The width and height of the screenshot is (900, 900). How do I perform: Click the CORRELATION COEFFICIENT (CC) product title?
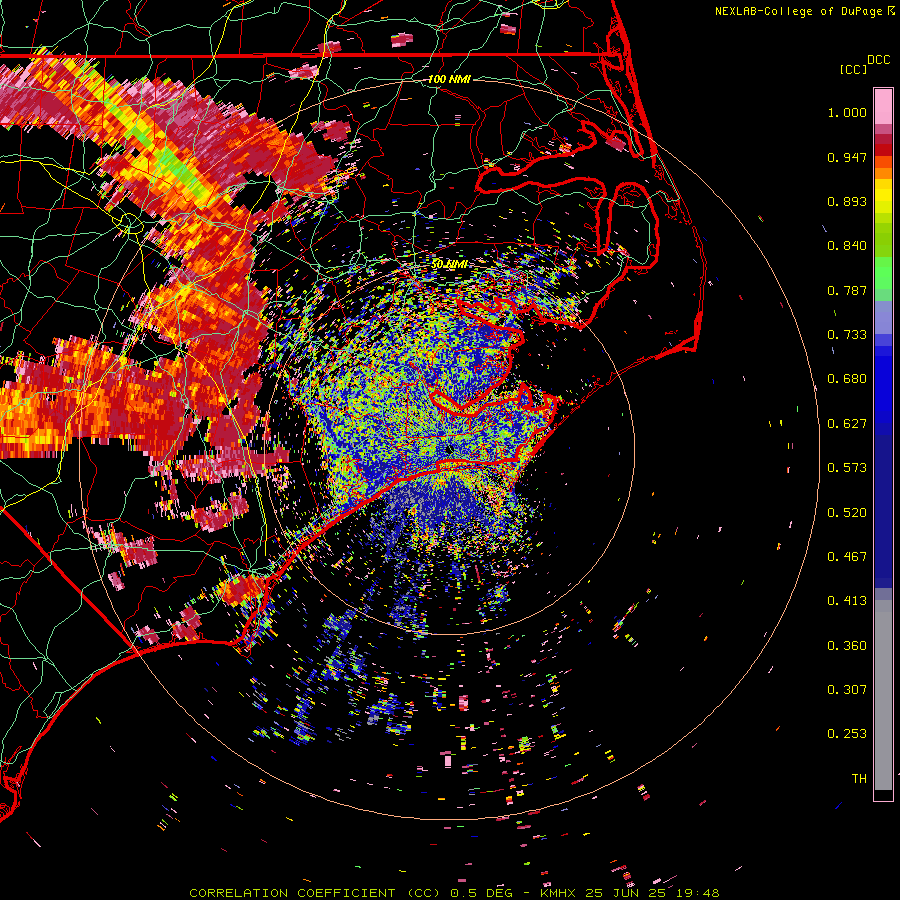[316, 893]
